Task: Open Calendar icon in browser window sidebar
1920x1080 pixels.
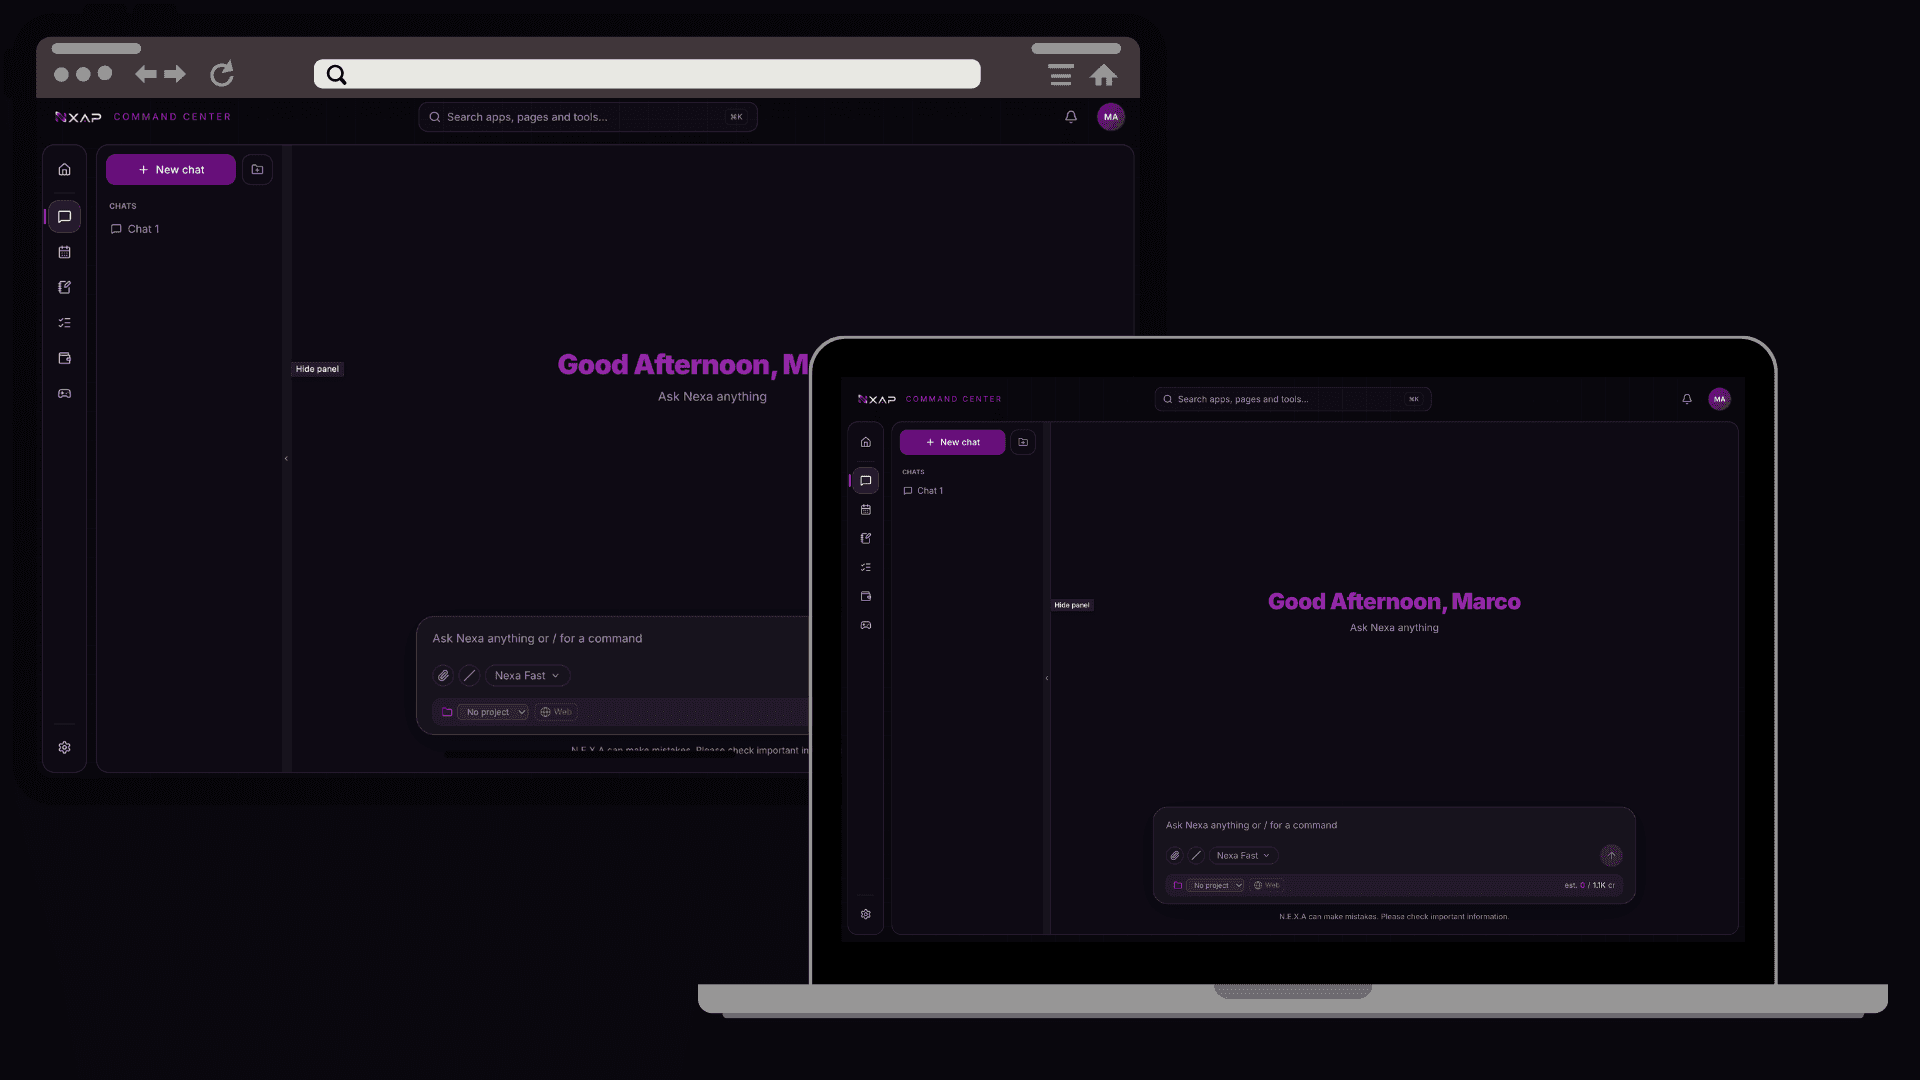Action: click(x=64, y=252)
